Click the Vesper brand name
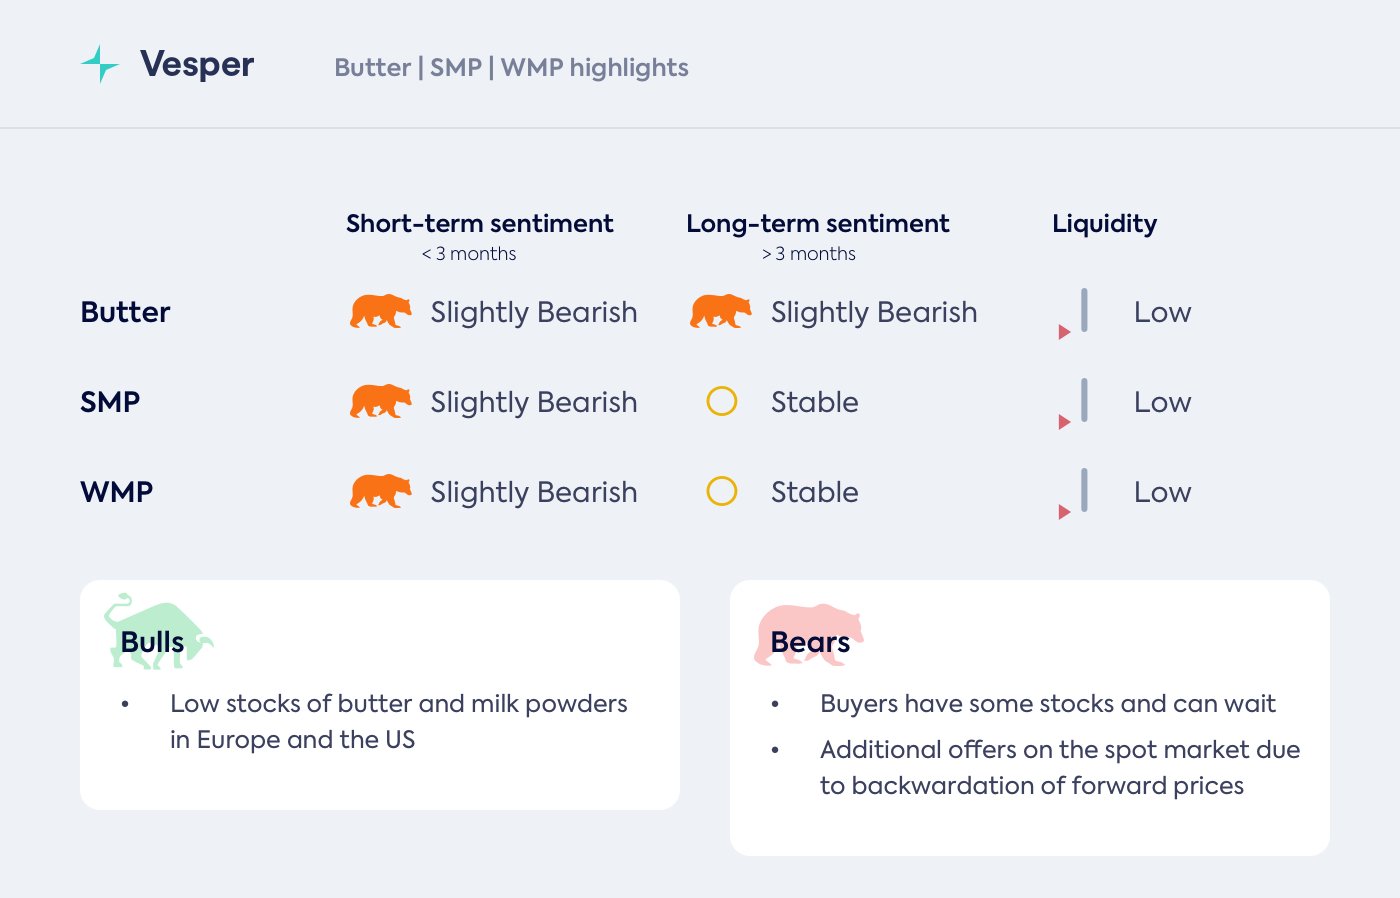Image resolution: width=1400 pixels, height=898 pixels. pyautogui.click(x=197, y=64)
